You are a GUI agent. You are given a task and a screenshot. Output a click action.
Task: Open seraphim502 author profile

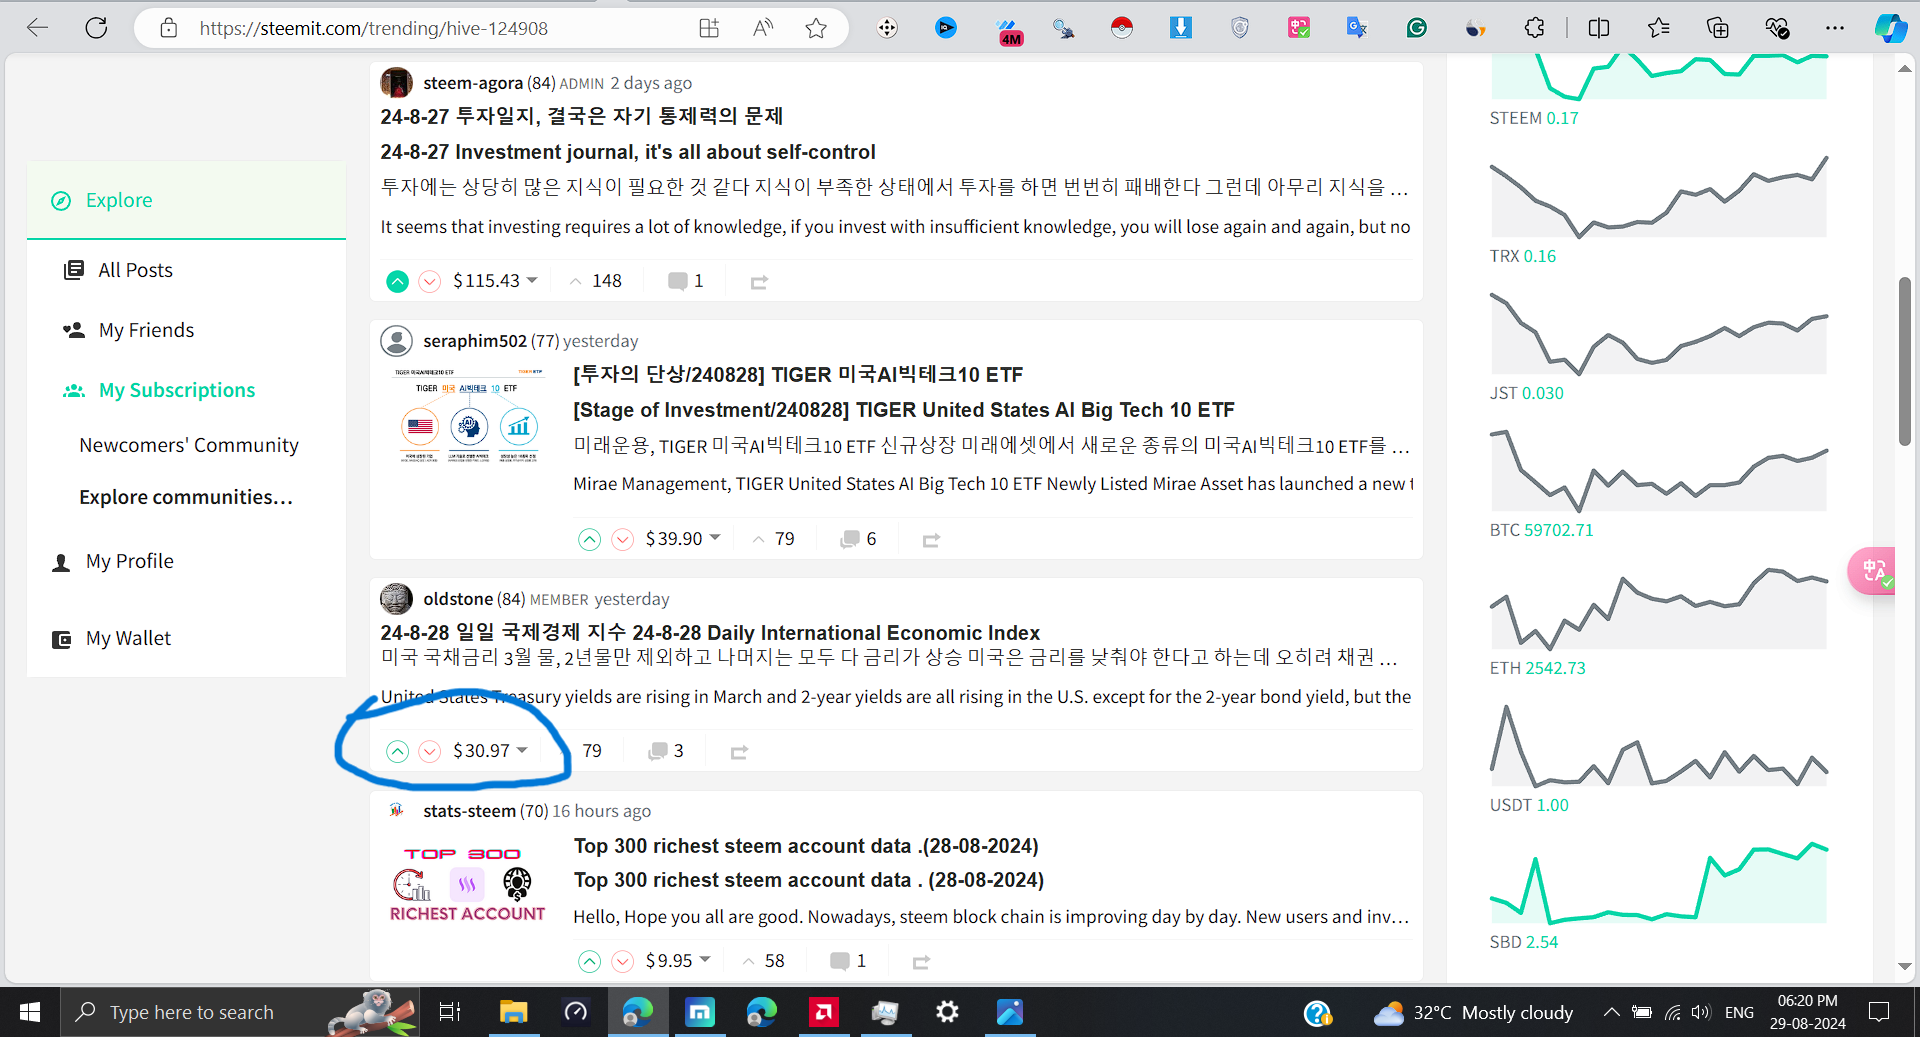[x=475, y=341]
